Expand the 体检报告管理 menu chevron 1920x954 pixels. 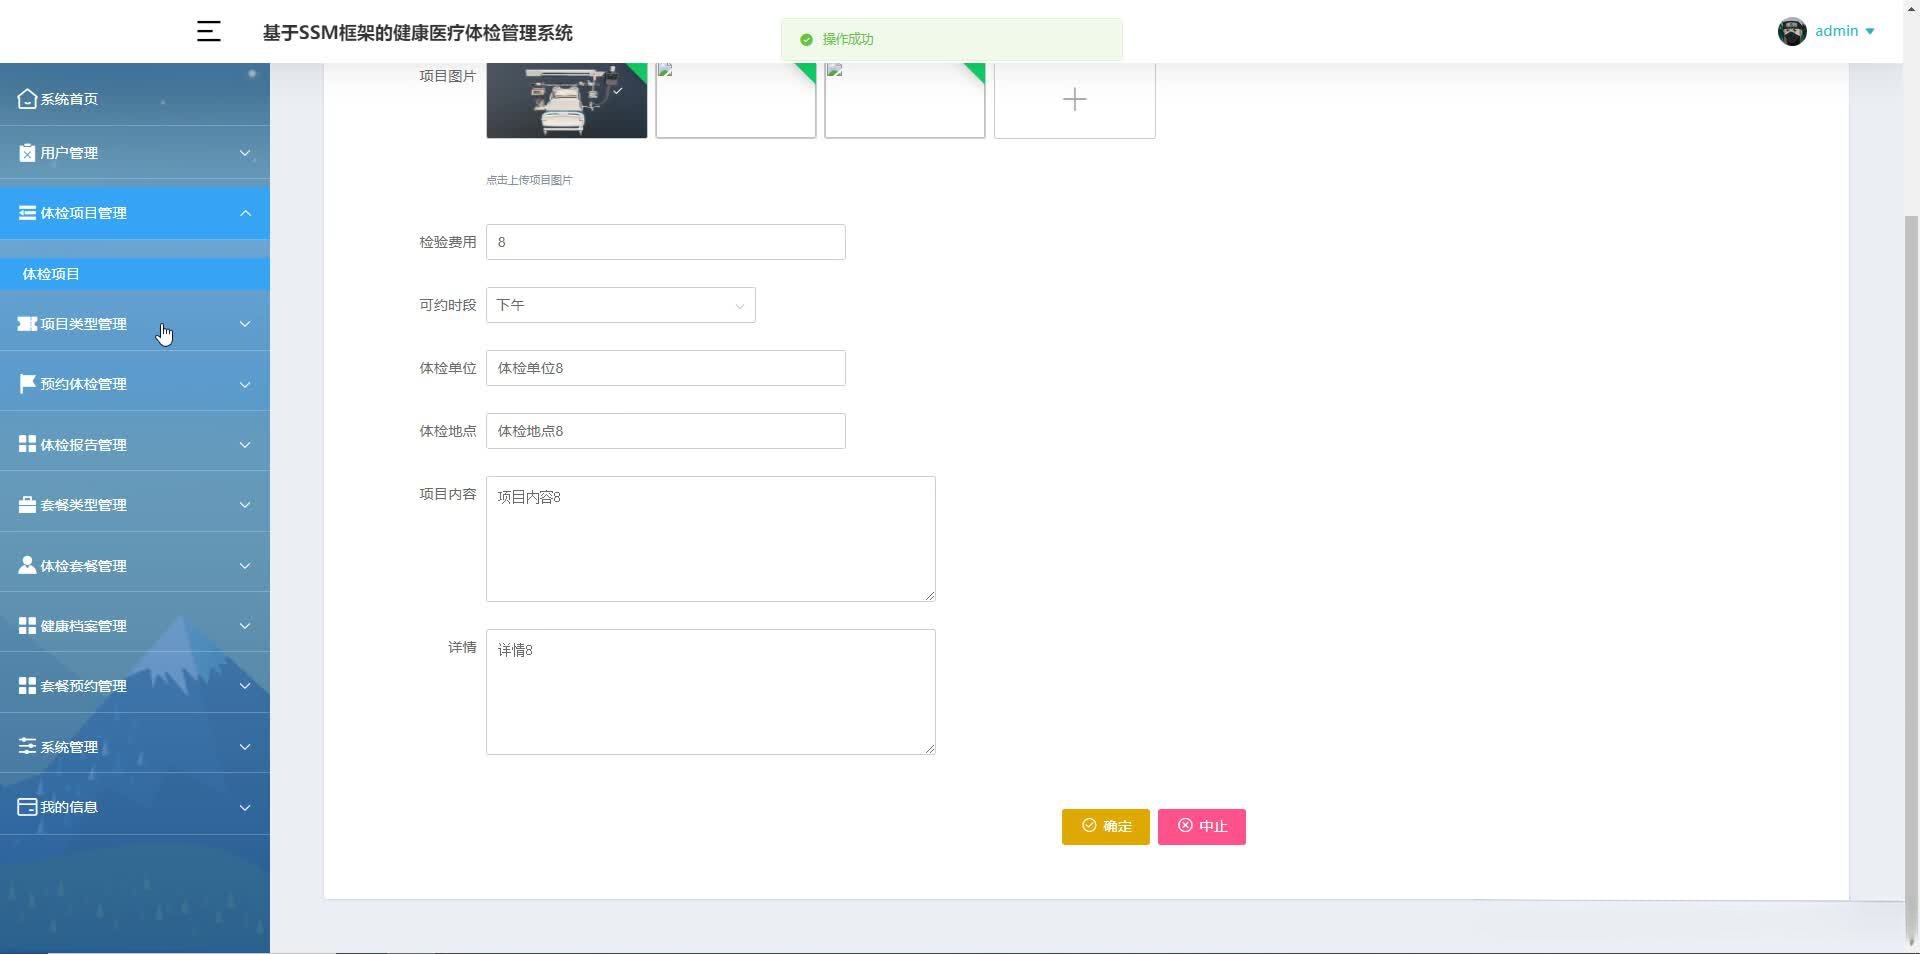(x=245, y=445)
